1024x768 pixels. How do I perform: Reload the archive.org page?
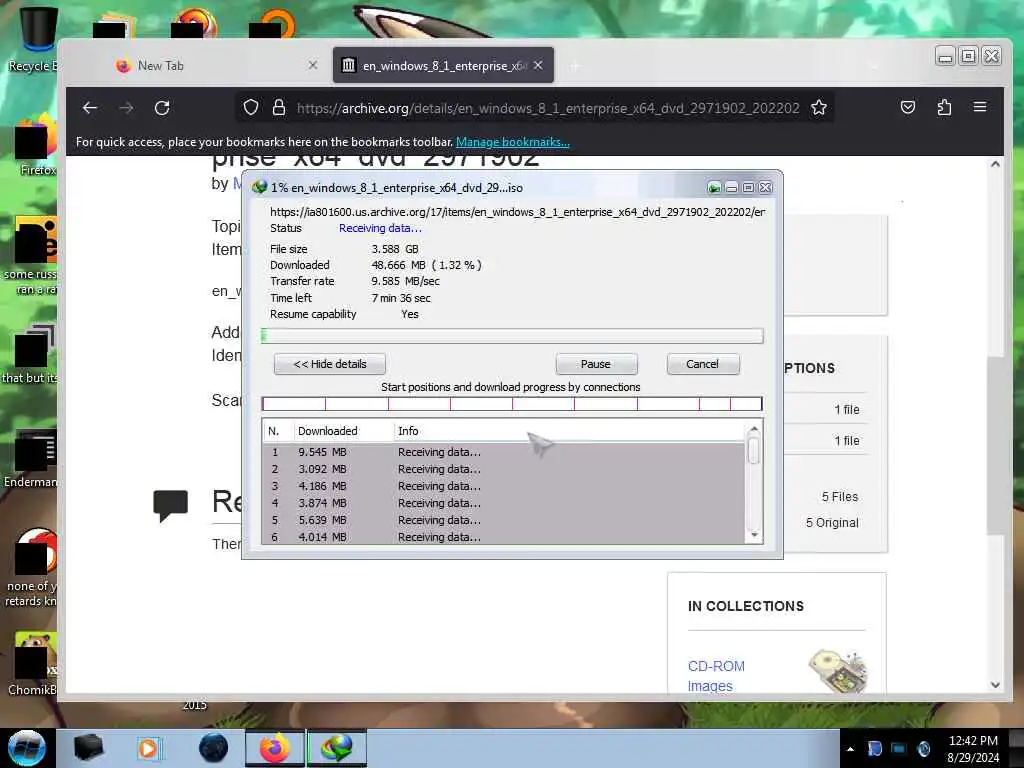pos(162,108)
